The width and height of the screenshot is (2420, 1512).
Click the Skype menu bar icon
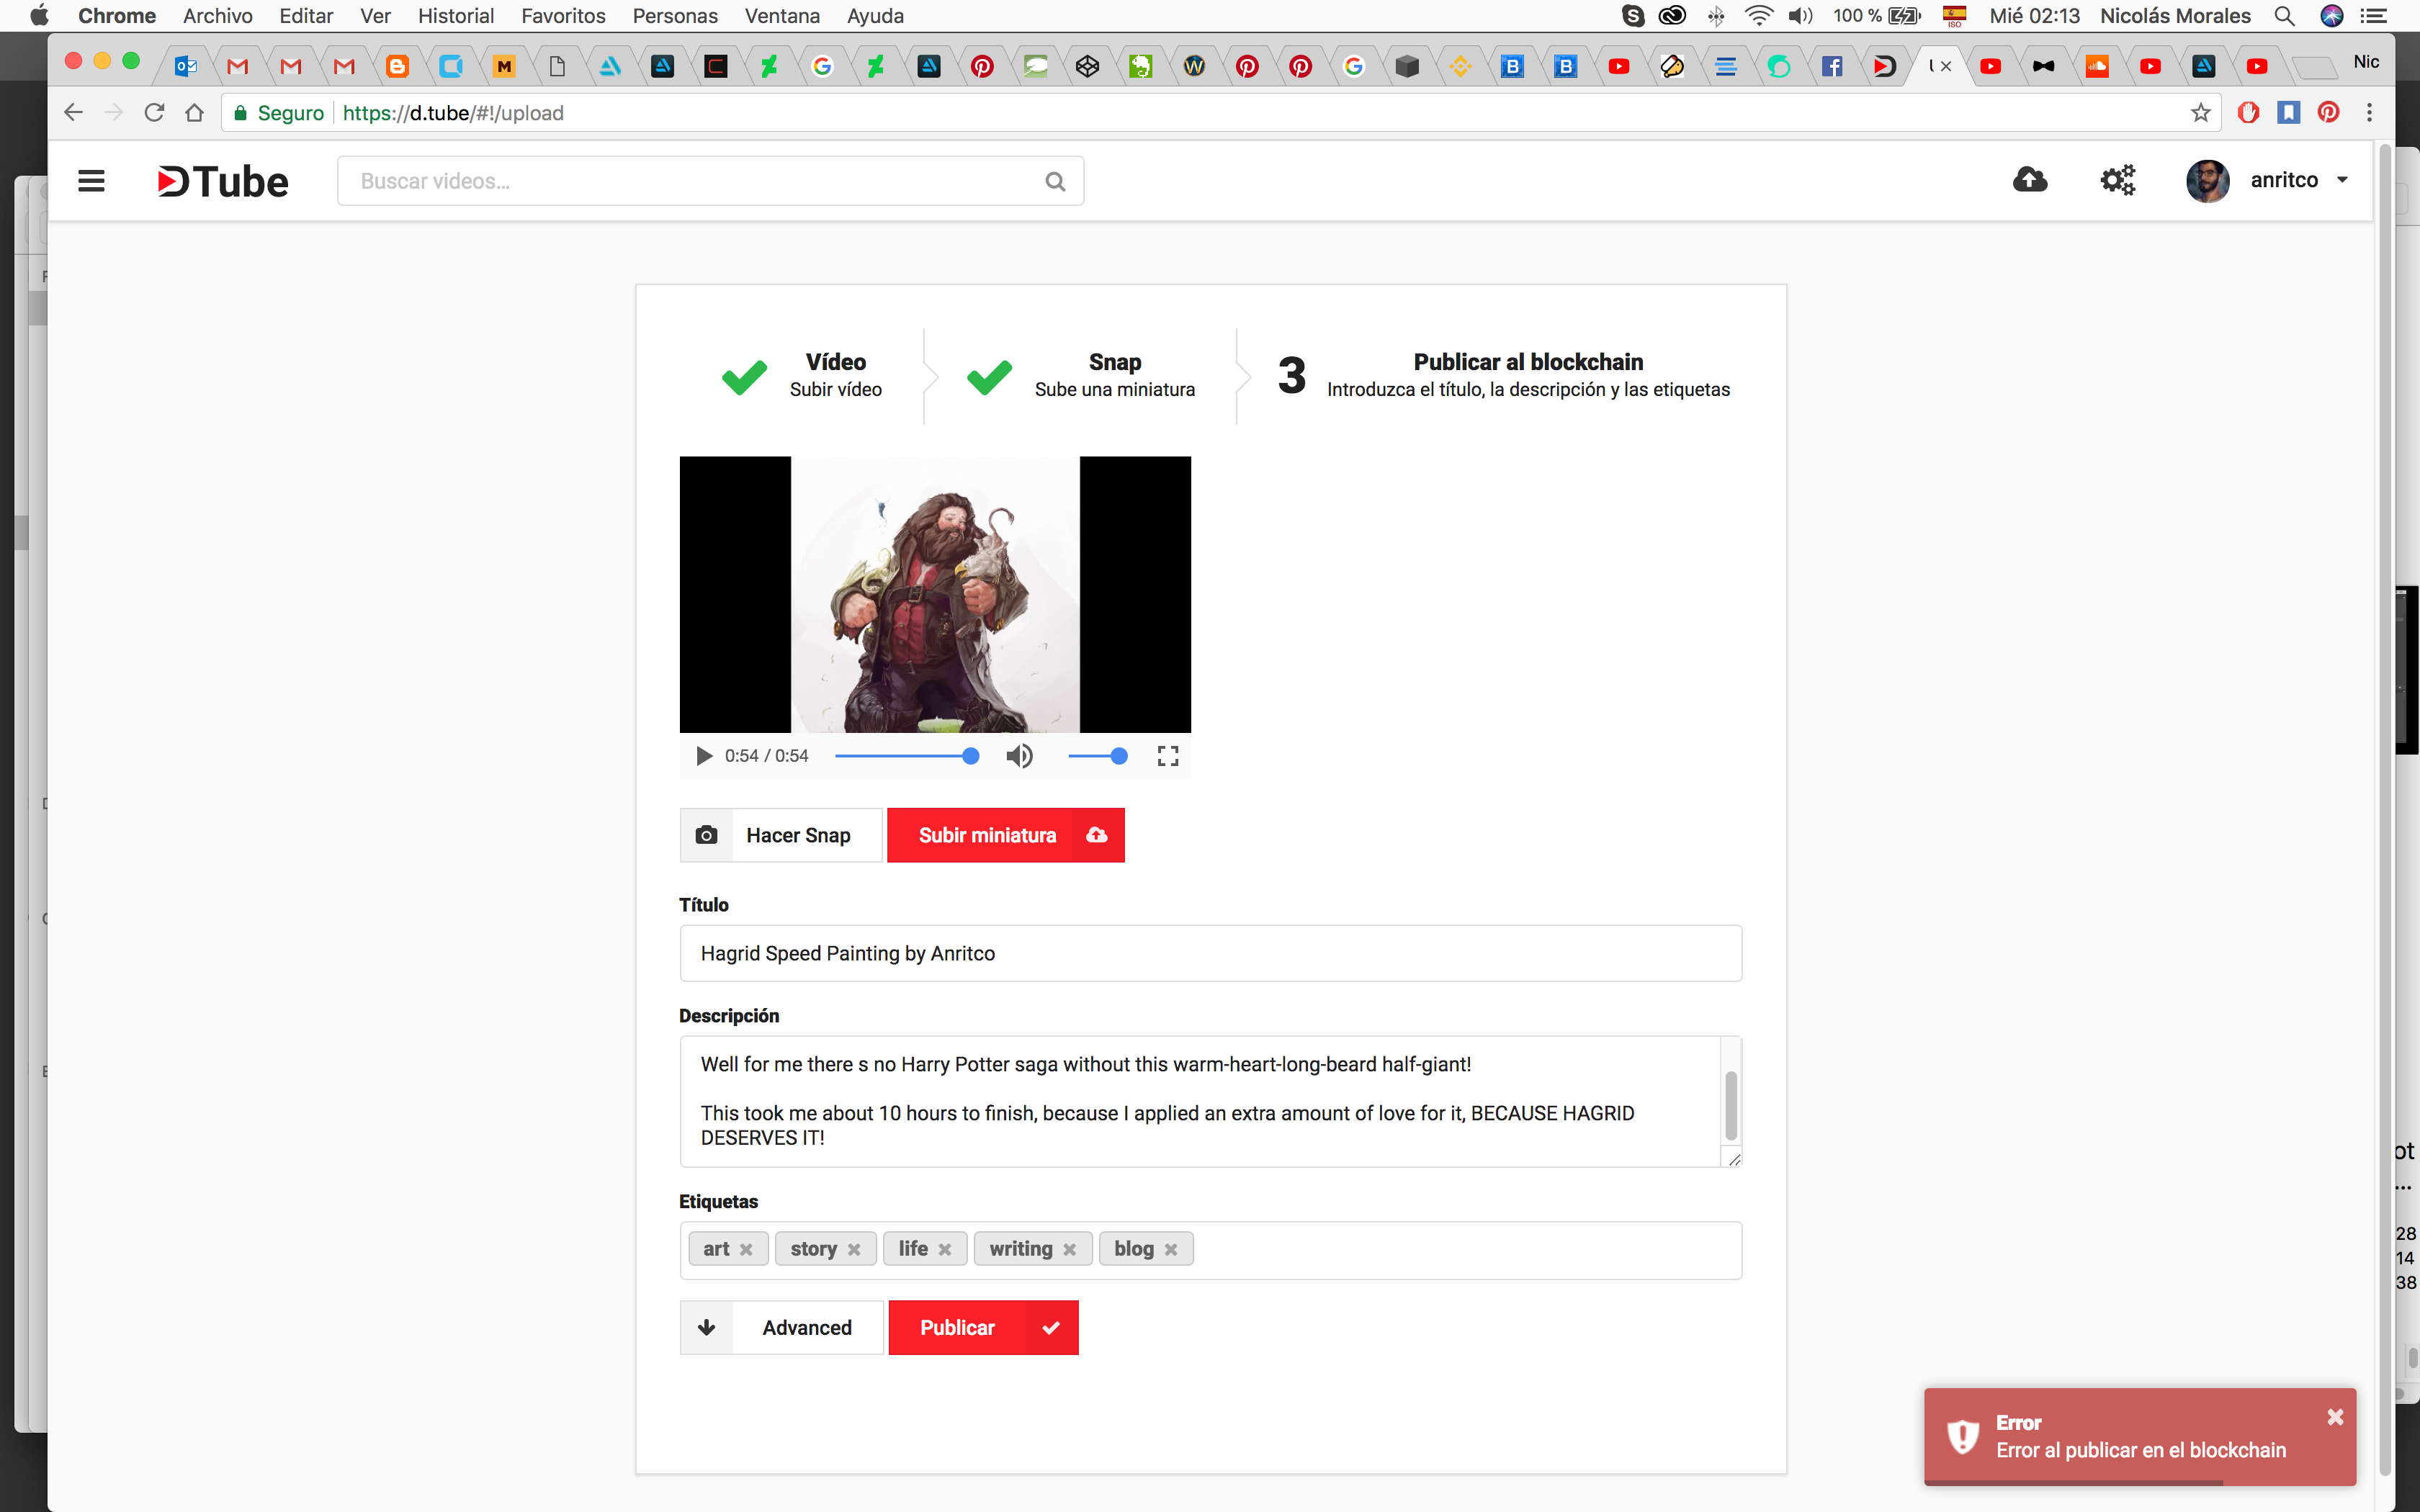[x=1633, y=15]
